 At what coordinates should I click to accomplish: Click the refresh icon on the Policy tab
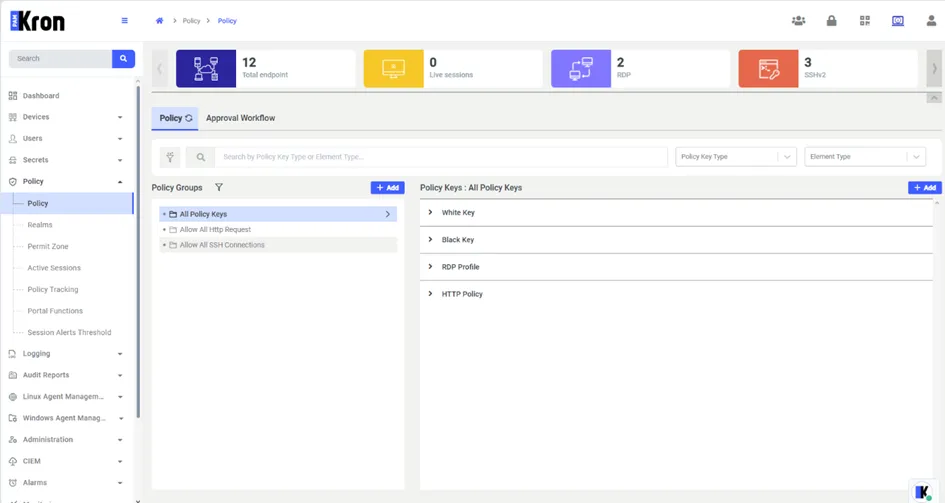point(189,118)
